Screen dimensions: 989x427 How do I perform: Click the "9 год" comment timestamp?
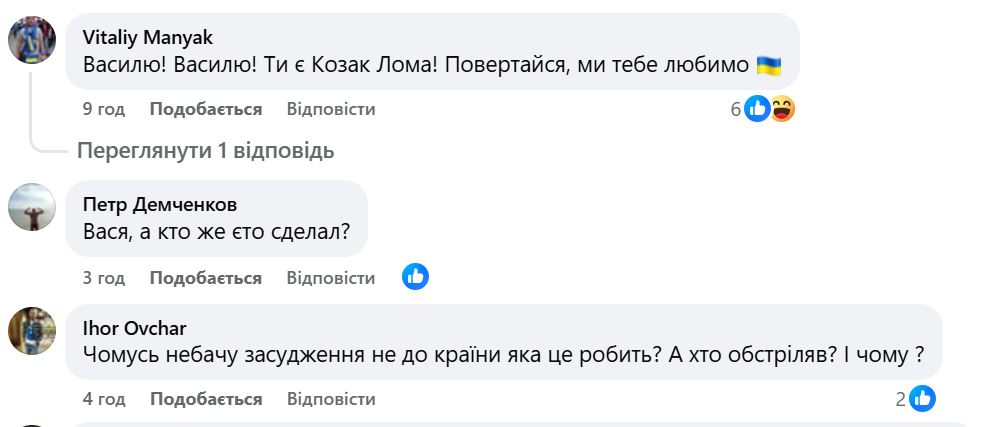tap(104, 109)
